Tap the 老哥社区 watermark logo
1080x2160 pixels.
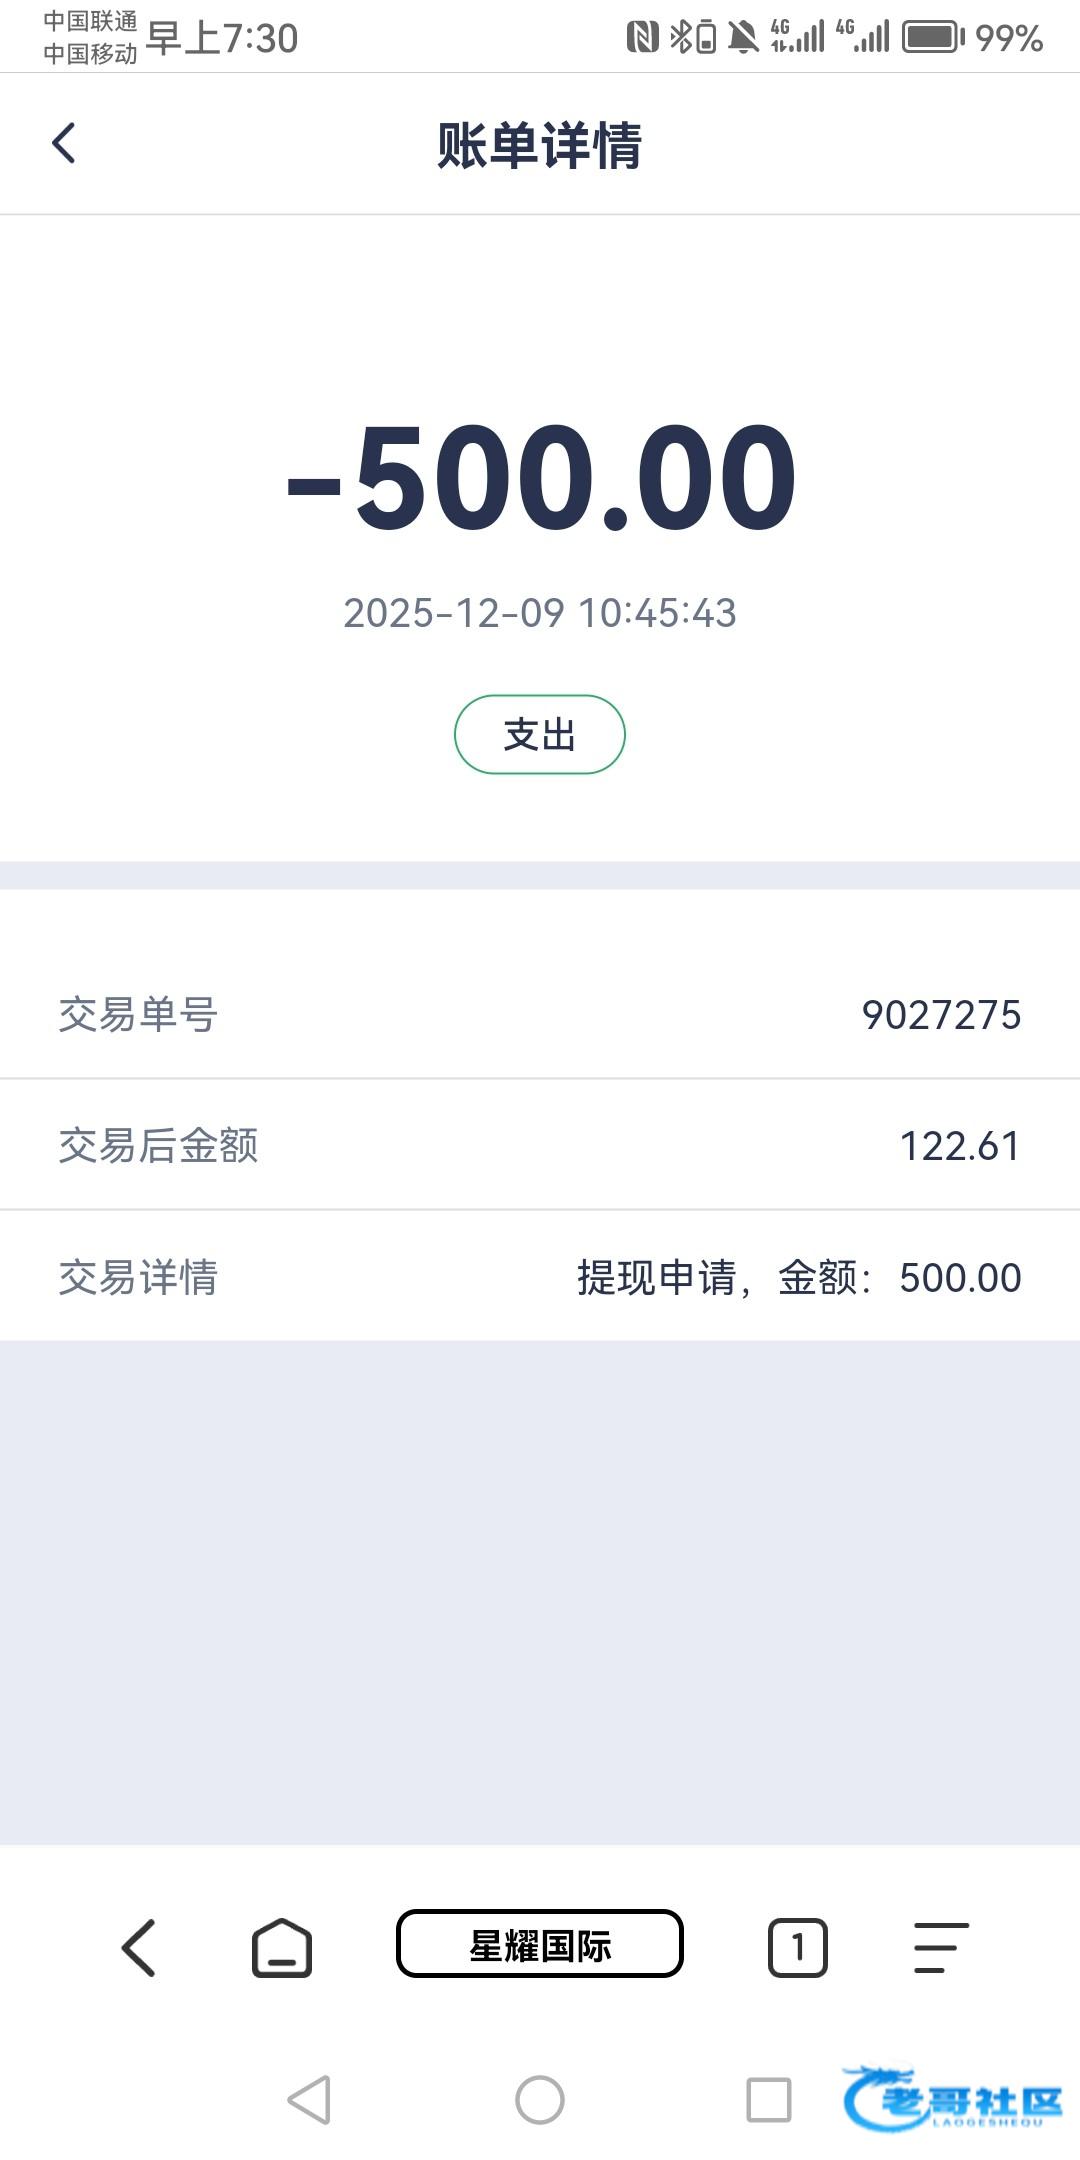click(x=952, y=2098)
